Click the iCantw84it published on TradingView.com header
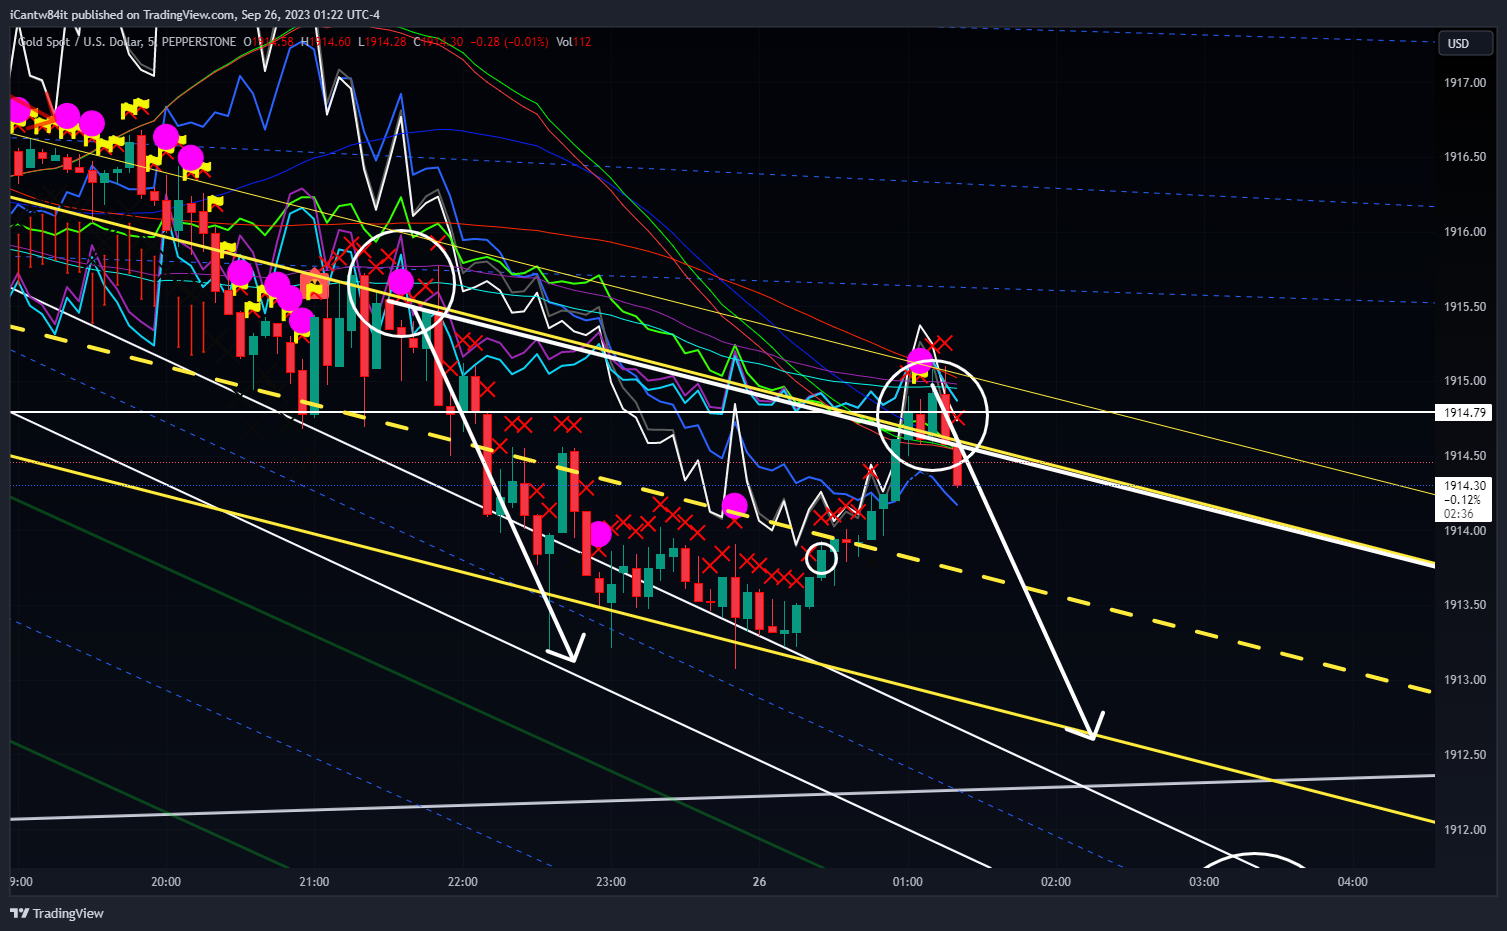1507x931 pixels. (x=195, y=14)
